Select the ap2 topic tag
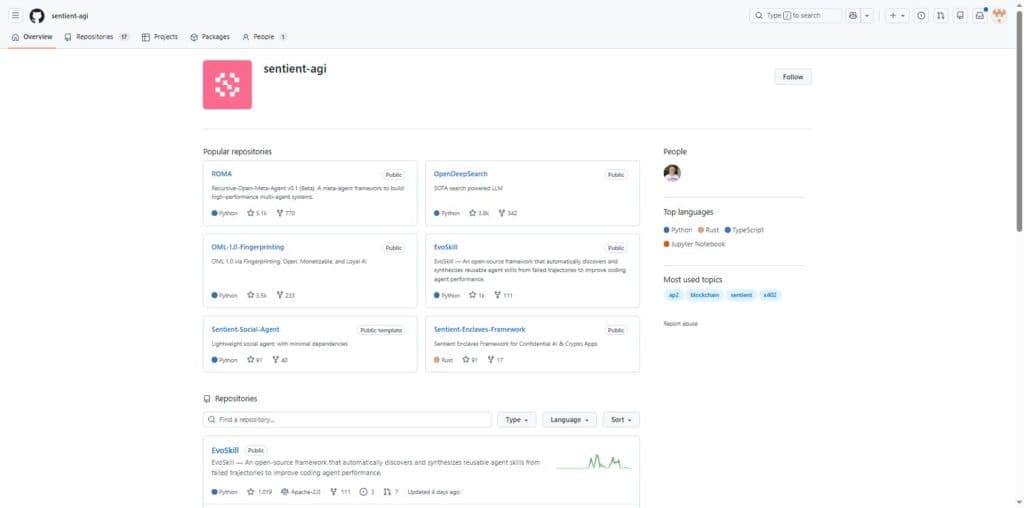This screenshot has width=1024, height=508. (673, 295)
